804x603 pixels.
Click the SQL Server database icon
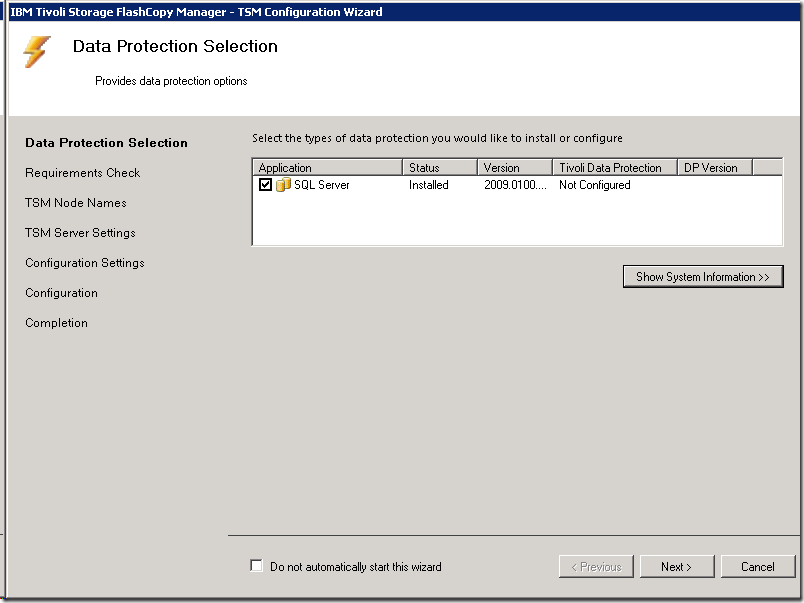pyautogui.click(x=283, y=185)
